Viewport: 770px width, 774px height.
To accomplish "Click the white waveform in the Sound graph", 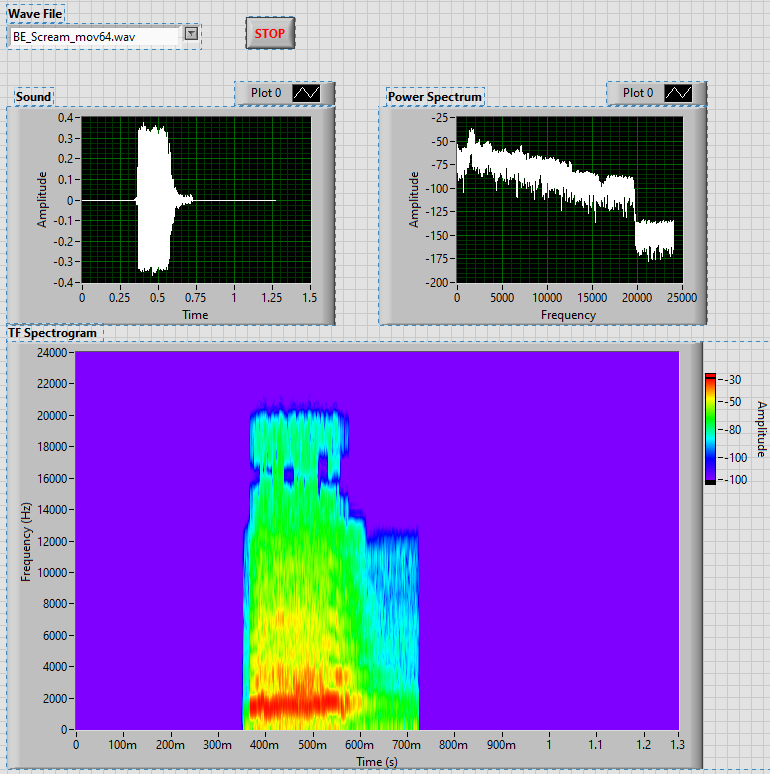I will (x=155, y=200).
